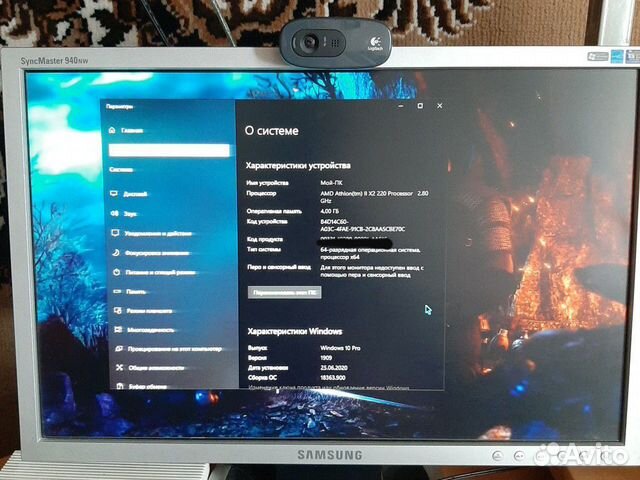Image resolution: width=640 pixels, height=480 pixels.
Task: Open the Дисплей display settings icon
Action: 114,193
